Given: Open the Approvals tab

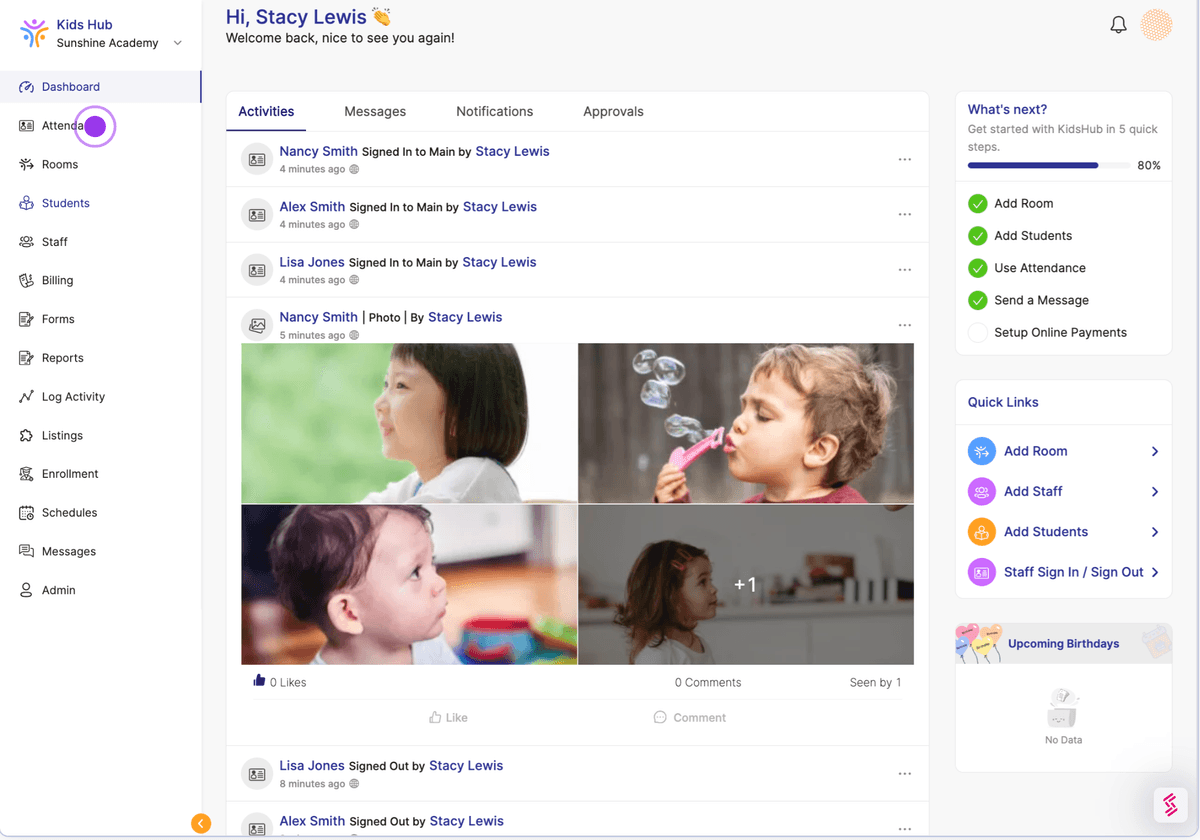Looking at the screenshot, I should (613, 112).
